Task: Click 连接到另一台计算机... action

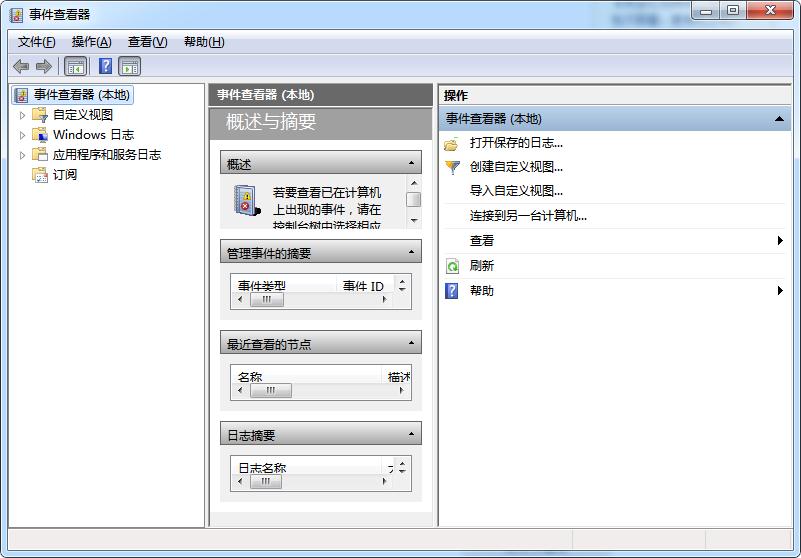Action: coord(528,216)
